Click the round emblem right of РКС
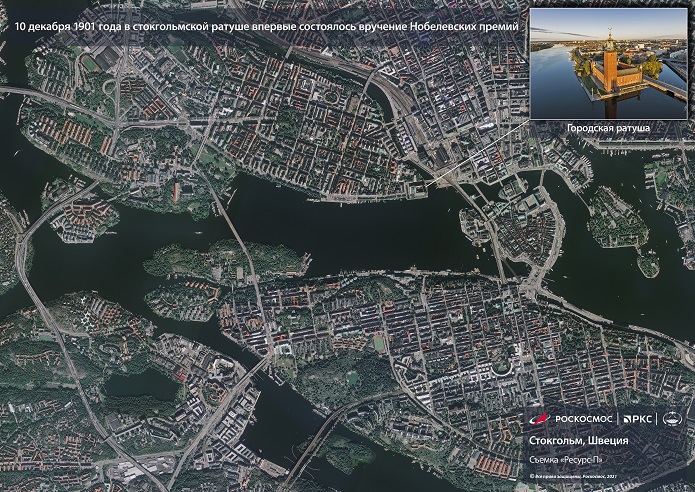The image size is (695, 492). tap(673, 420)
